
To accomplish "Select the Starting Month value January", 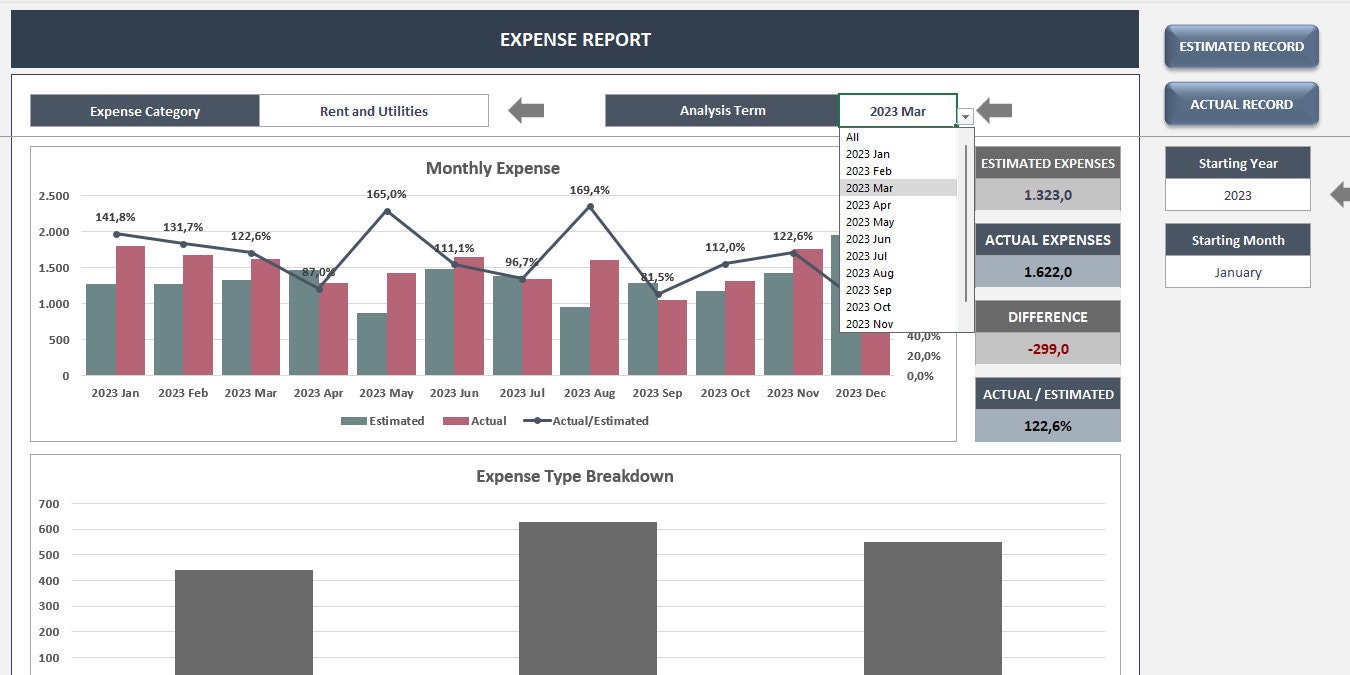I will pos(1237,272).
